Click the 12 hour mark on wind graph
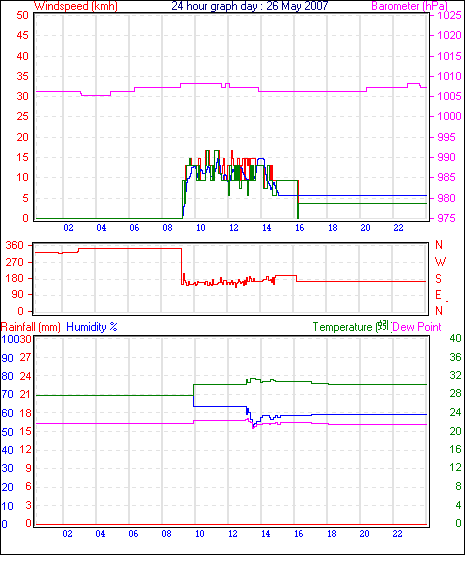 click(234, 228)
